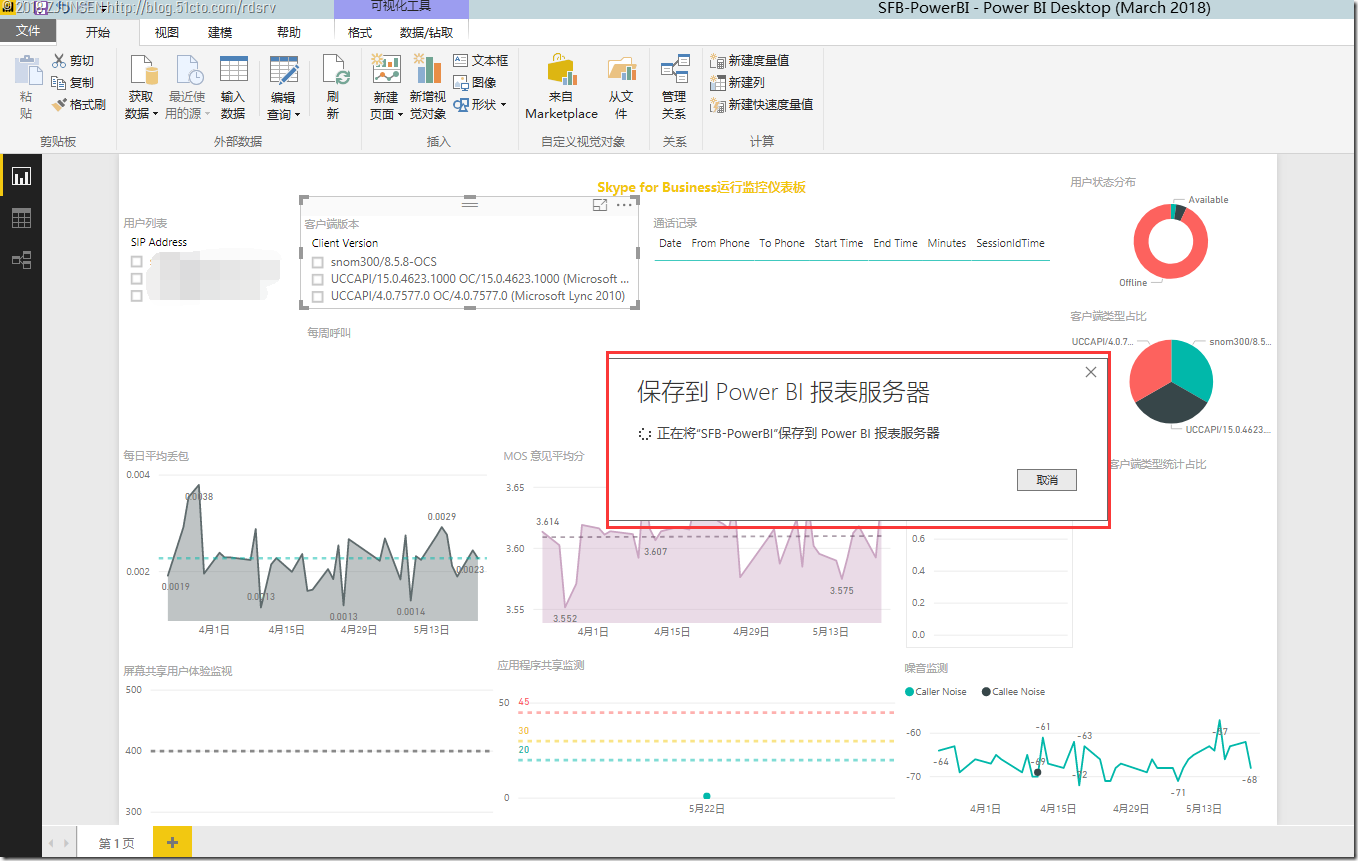Click Focus mode icon on client version visual
The image size is (1358, 861).
pyautogui.click(x=600, y=205)
